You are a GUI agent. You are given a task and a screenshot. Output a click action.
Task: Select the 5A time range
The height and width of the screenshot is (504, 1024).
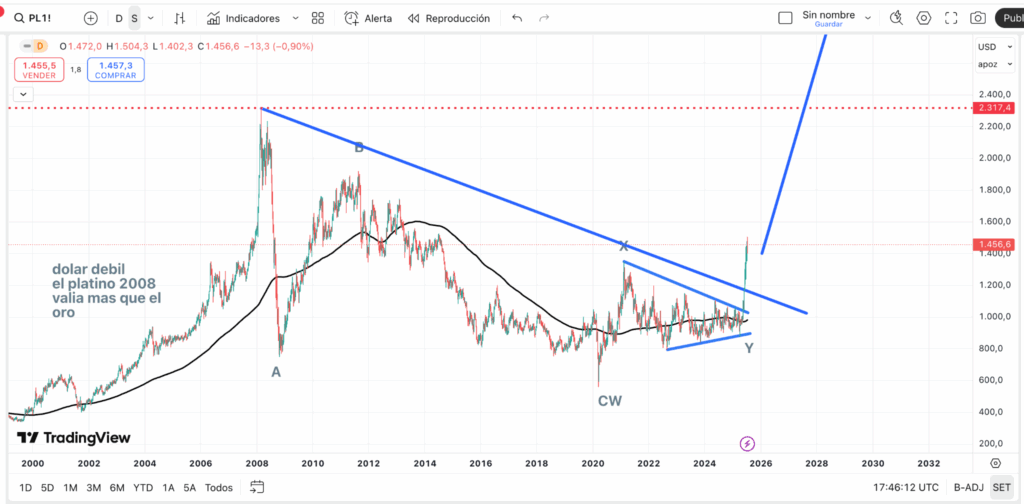(189, 488)
